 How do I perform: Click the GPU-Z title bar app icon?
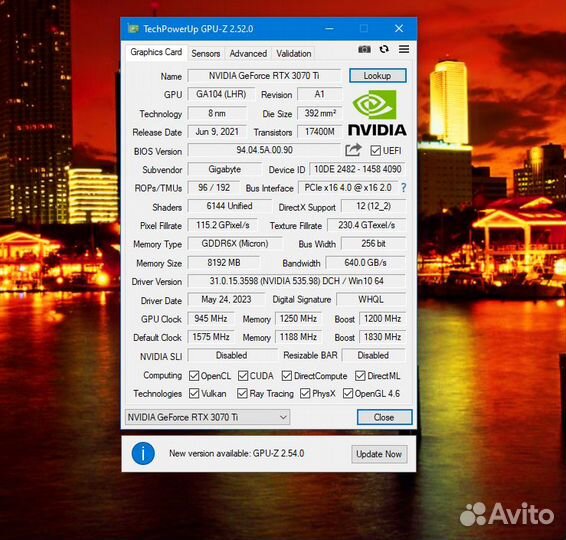(x=133, y=29)
